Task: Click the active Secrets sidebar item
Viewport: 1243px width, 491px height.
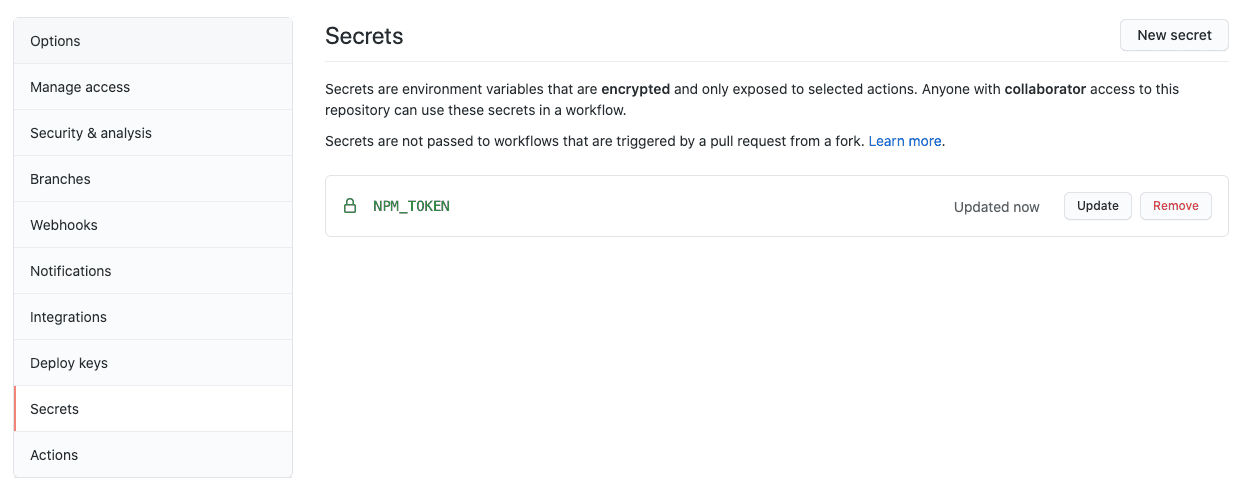Action: pos(153,409)
